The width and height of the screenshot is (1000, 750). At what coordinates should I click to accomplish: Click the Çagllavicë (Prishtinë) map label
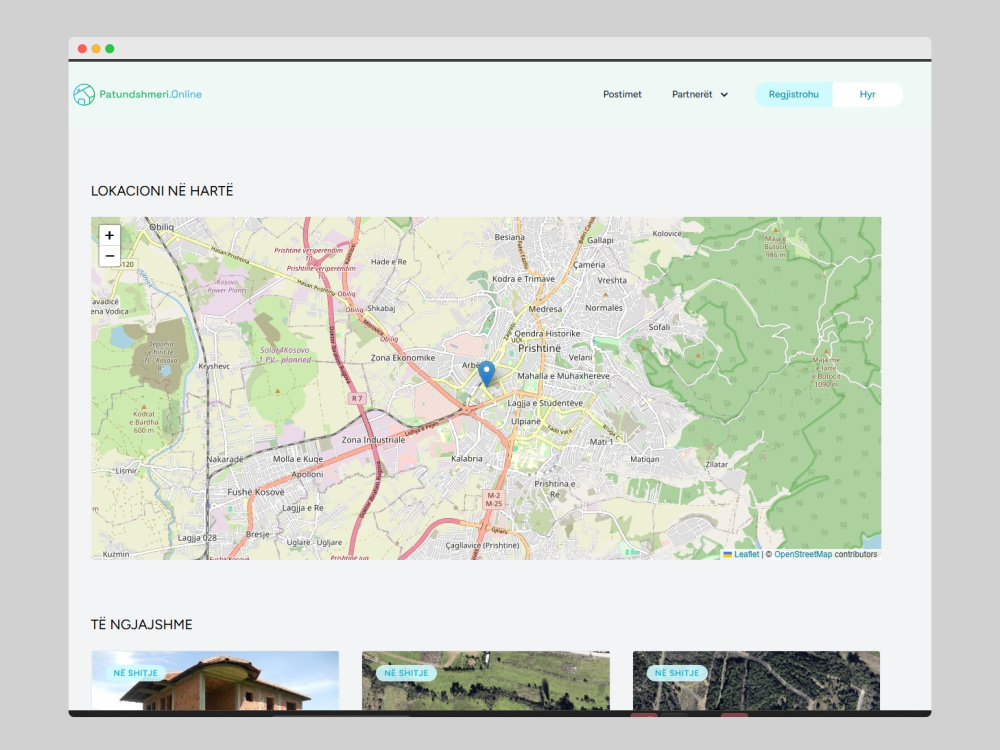[x=482, y=546]
